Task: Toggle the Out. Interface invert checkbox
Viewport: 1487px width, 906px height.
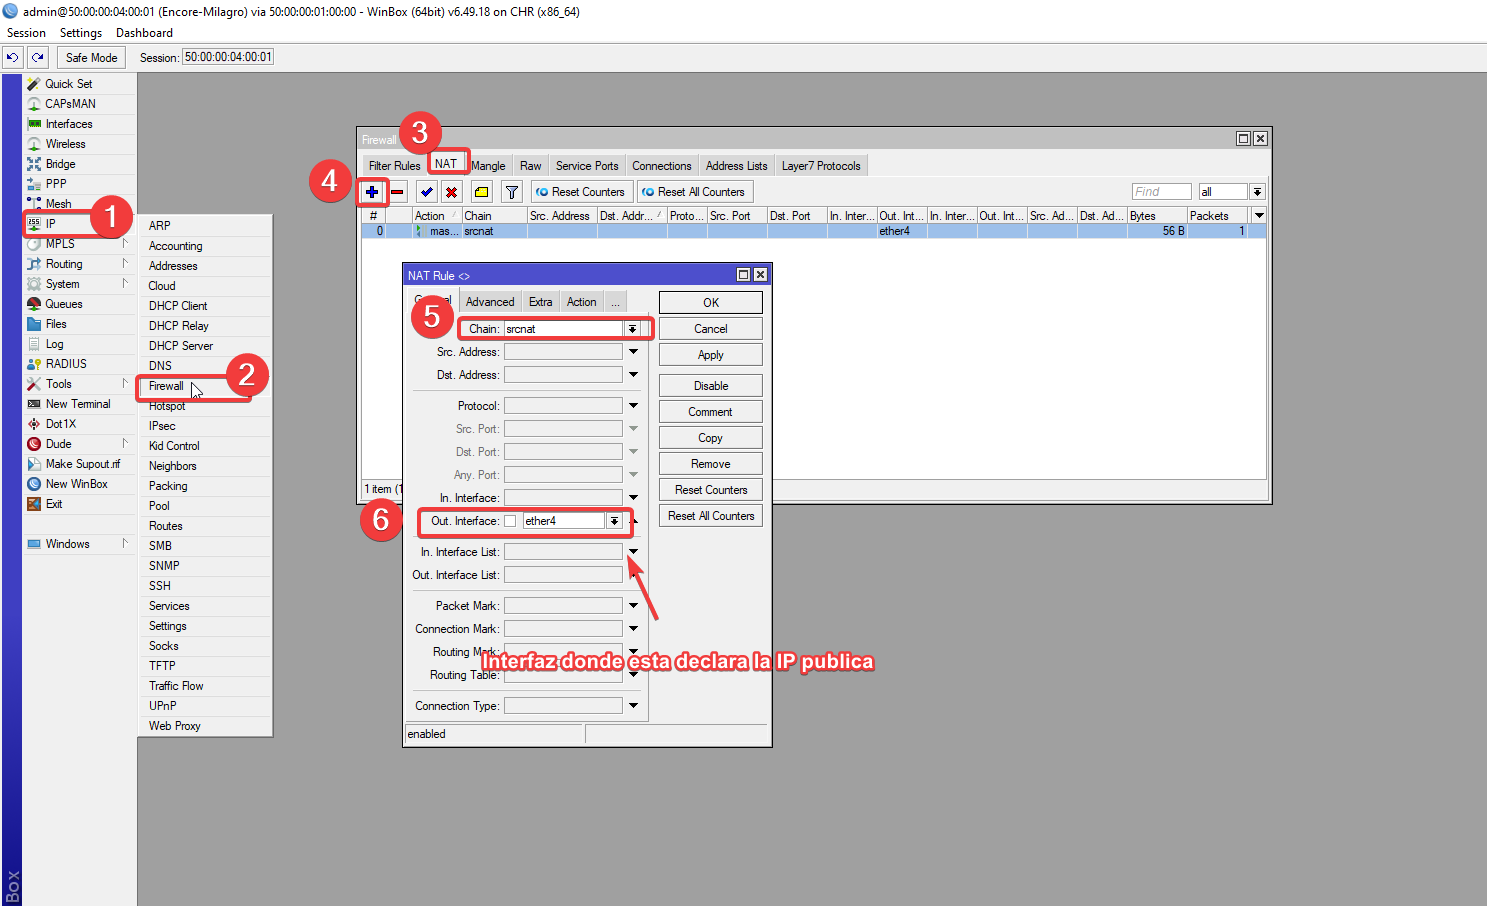Action: (x=510, y=521)
